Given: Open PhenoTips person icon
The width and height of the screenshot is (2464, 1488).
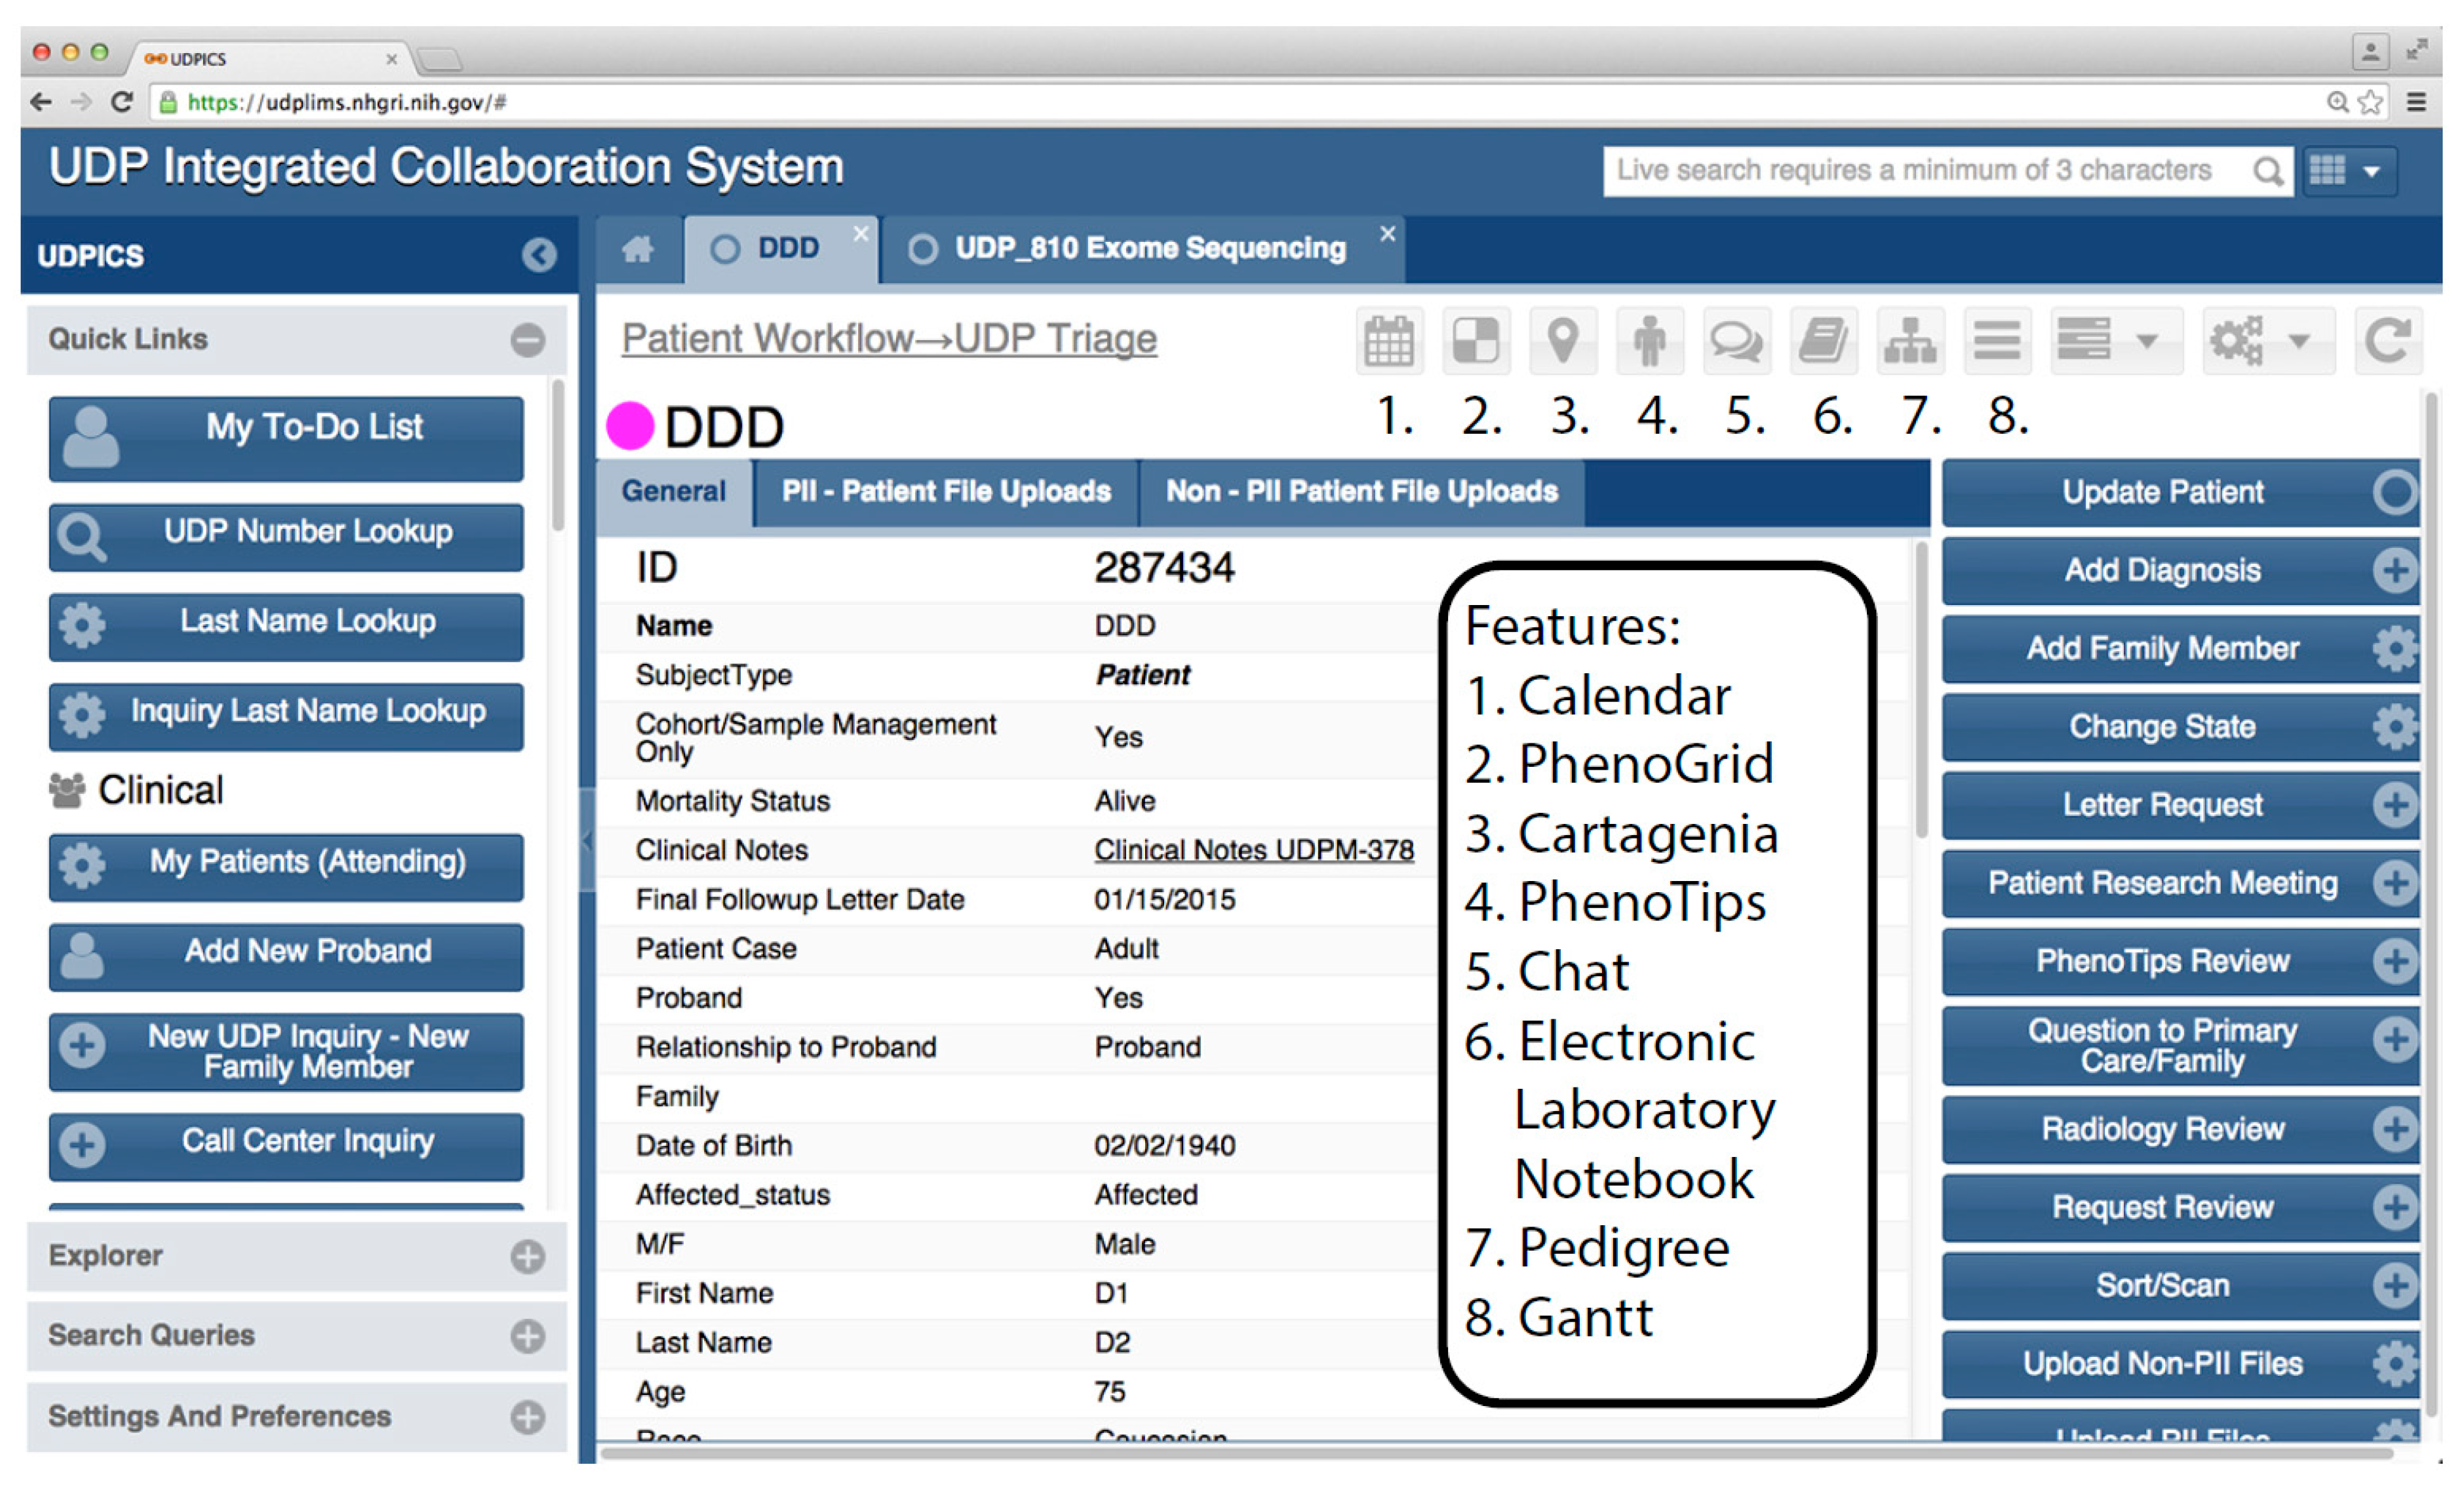Looking at the screenshot, I should click(x=1649, y=341).
